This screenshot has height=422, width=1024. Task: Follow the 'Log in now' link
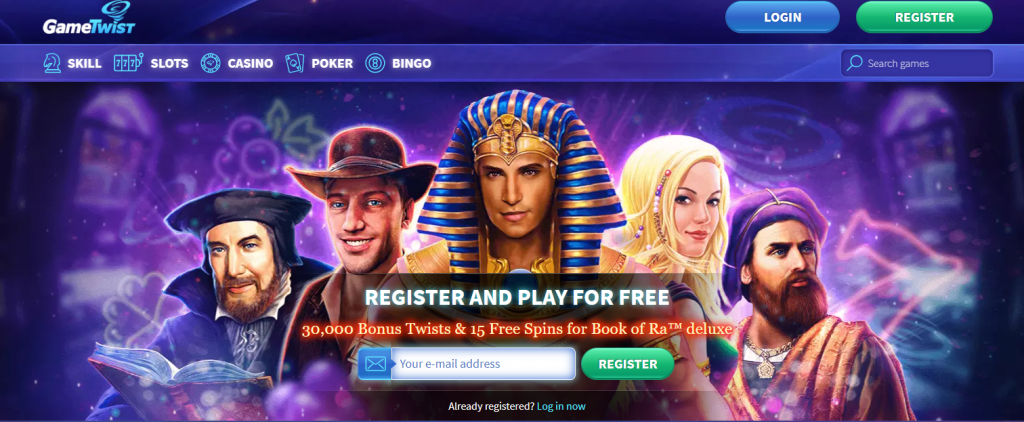[x=561, y=406]
